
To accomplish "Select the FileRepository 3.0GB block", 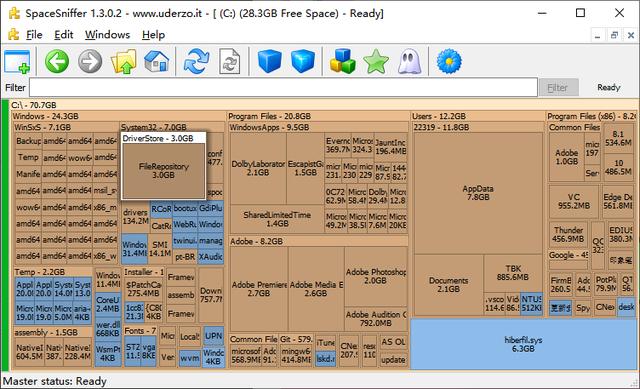I will [163, 171].
